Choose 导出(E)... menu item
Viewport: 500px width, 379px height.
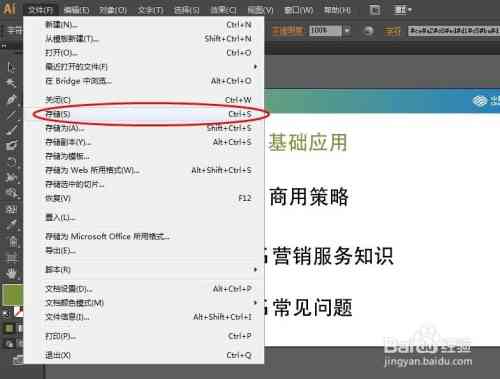tap(144, 250)
